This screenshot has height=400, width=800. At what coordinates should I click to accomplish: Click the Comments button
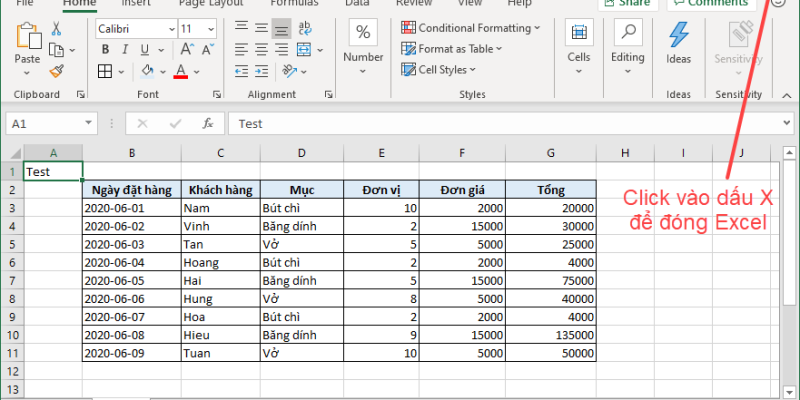pos(709,3)
